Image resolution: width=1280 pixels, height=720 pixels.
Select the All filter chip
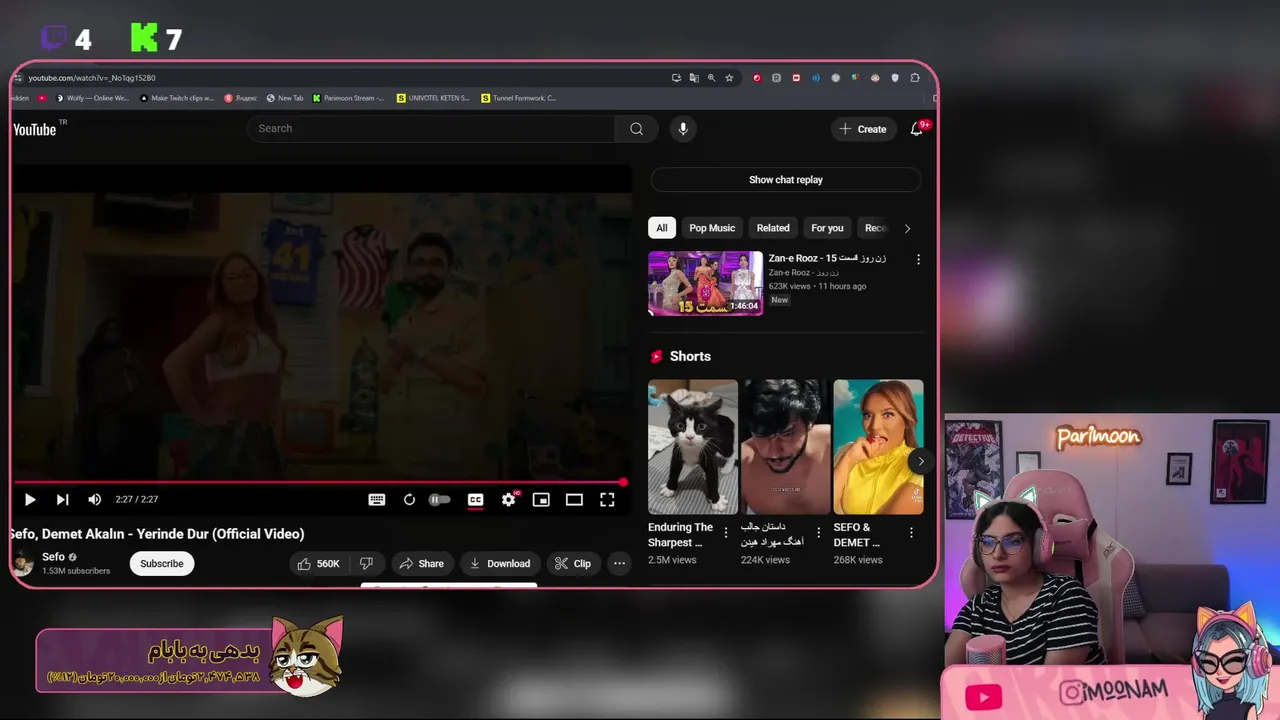[661, 228]
